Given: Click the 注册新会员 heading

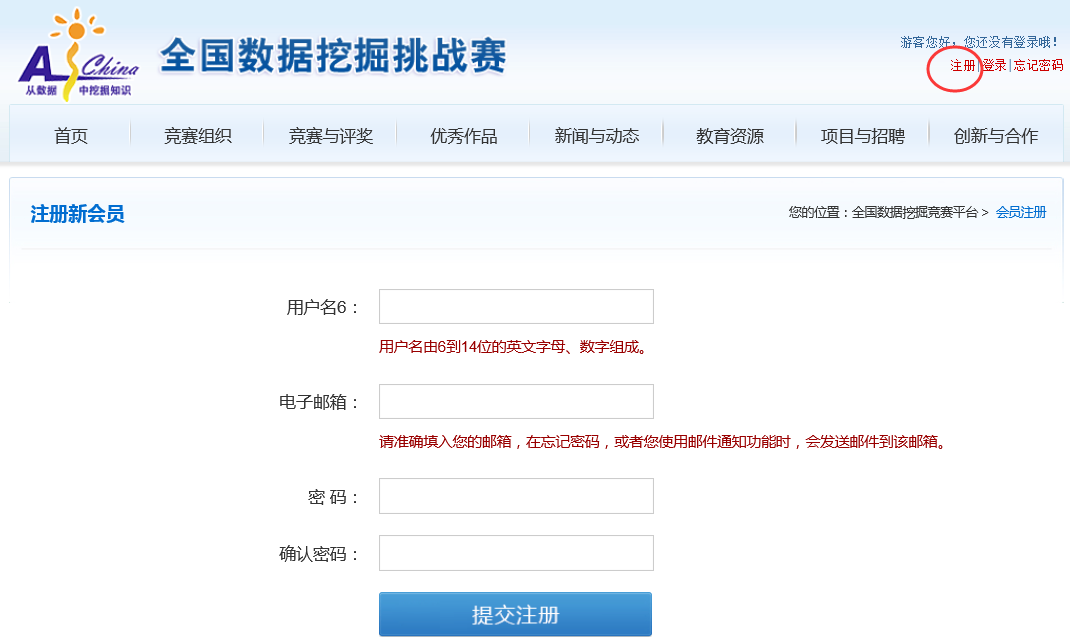Looking at the screenshot, I should coord(77,214).
